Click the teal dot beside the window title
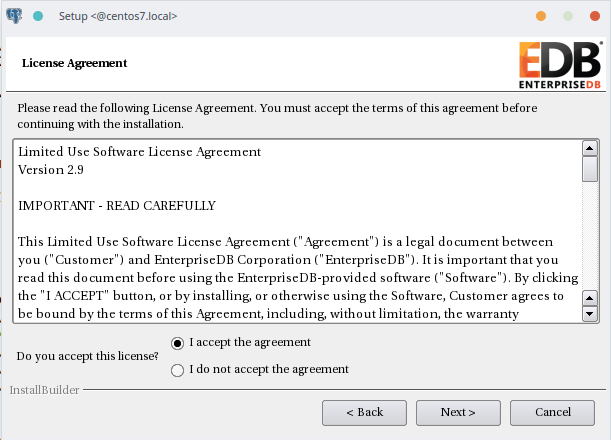Image resolution: width=611 pixels, height=440 pixels. click(x=38, y=16)
